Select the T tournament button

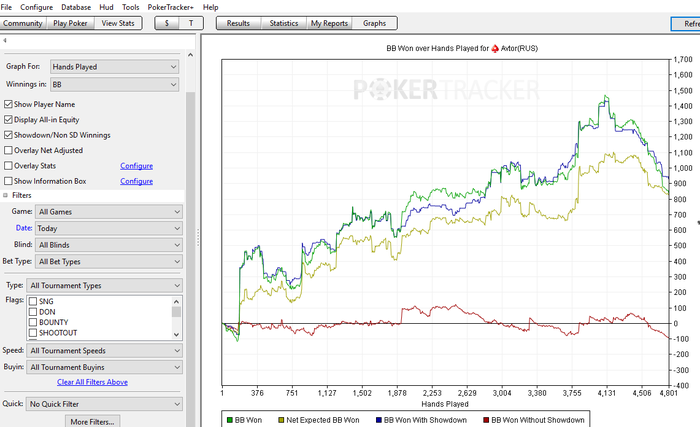(x=191, y=23)
